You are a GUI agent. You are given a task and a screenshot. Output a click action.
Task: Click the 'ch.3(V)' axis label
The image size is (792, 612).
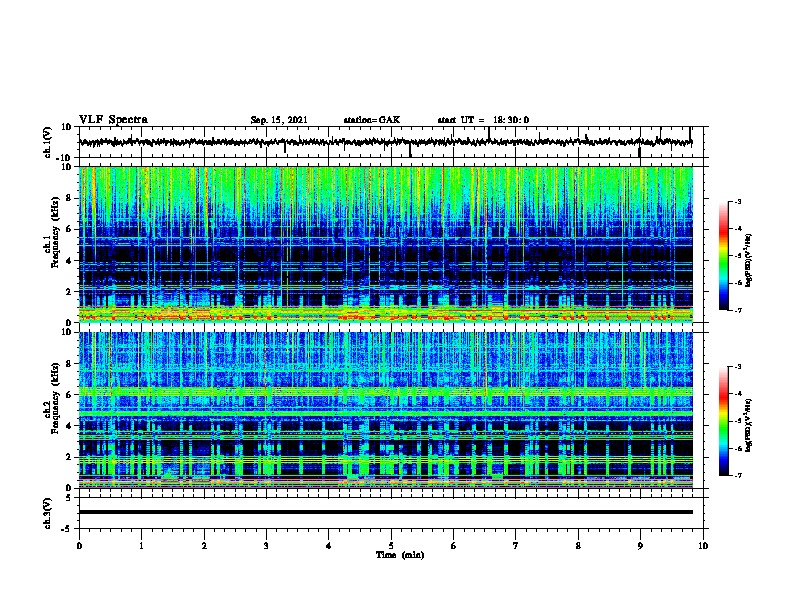tap(48, 513)
